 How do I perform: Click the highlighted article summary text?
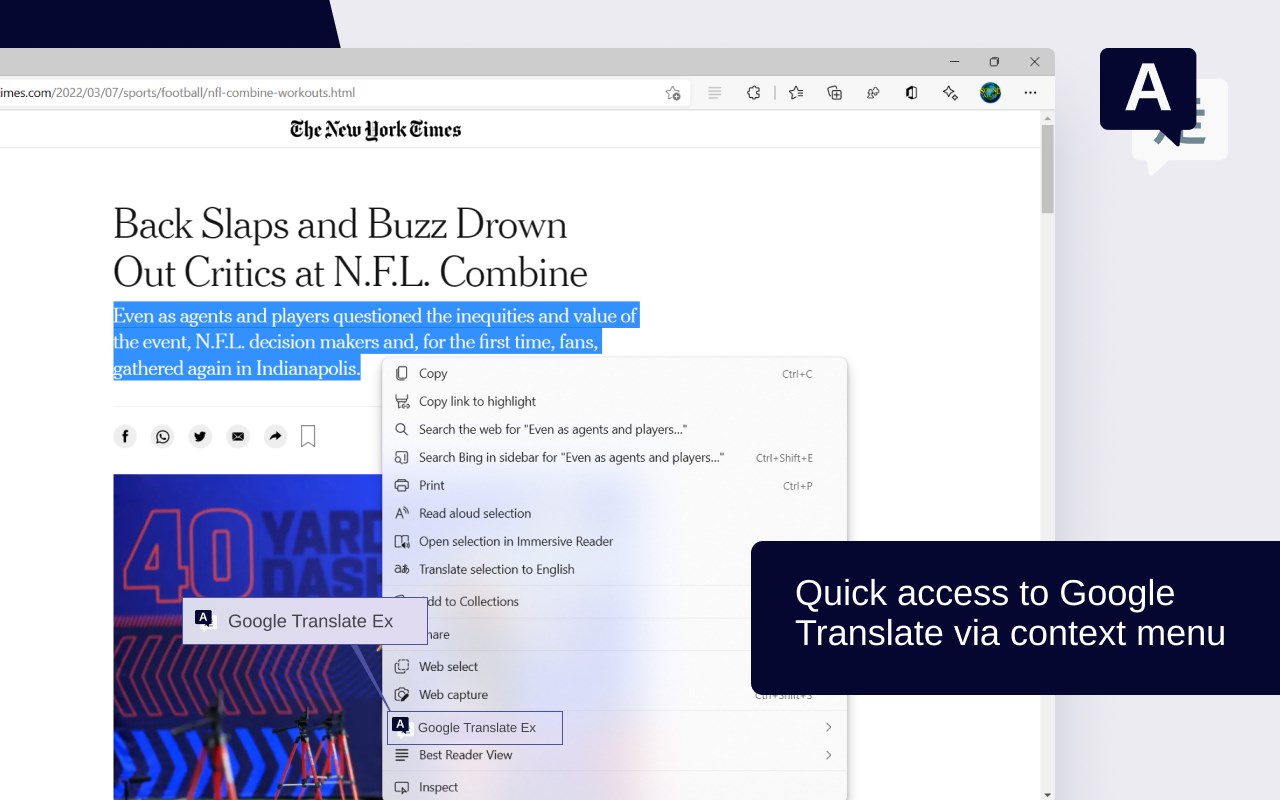375,342
